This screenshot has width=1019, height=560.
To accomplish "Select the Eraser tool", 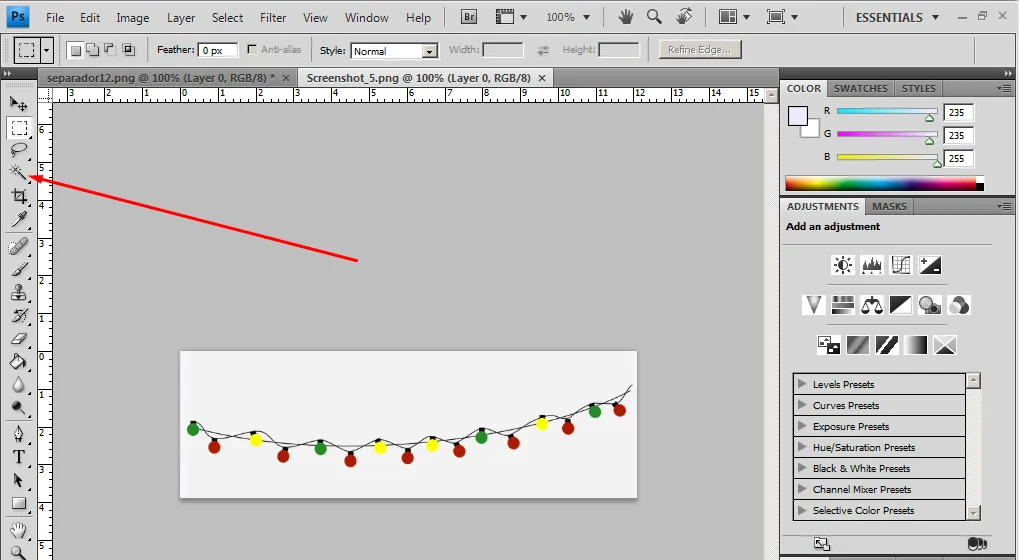I will point(18,338).
